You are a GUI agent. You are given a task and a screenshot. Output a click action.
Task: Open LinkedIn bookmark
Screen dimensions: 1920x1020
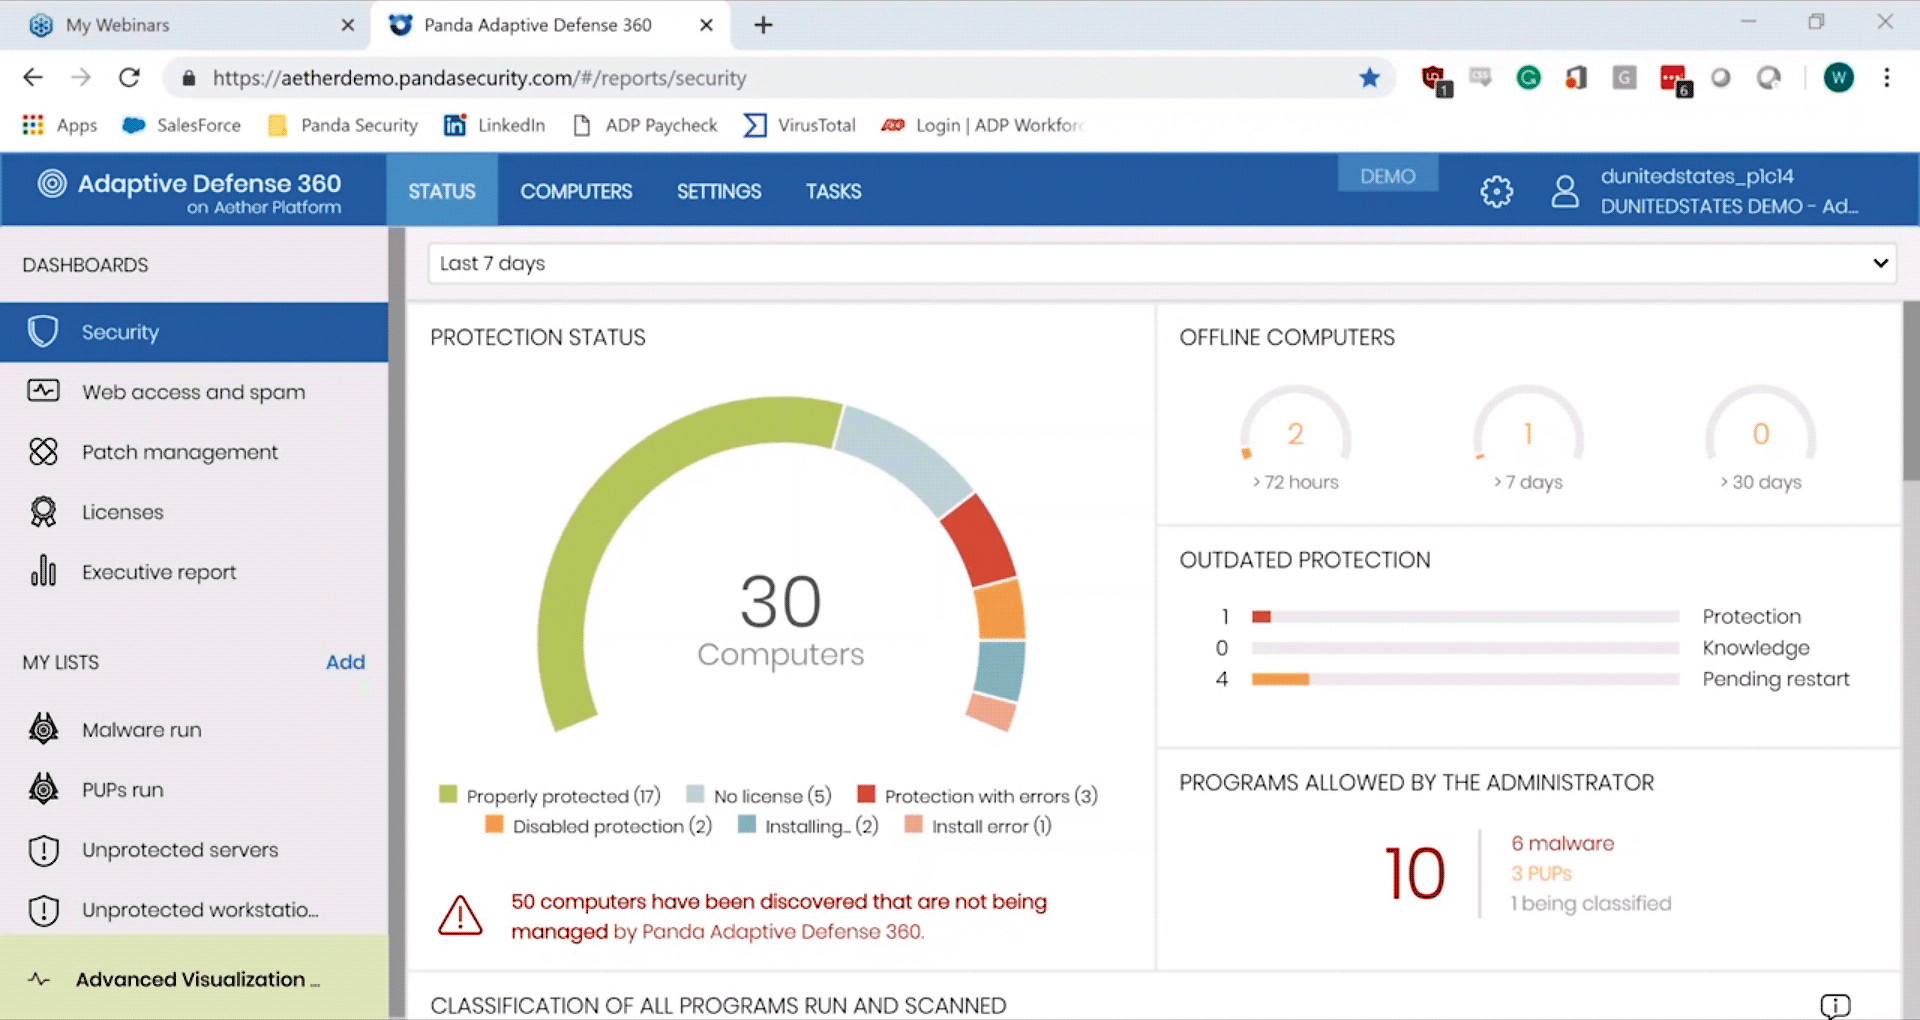495,125
